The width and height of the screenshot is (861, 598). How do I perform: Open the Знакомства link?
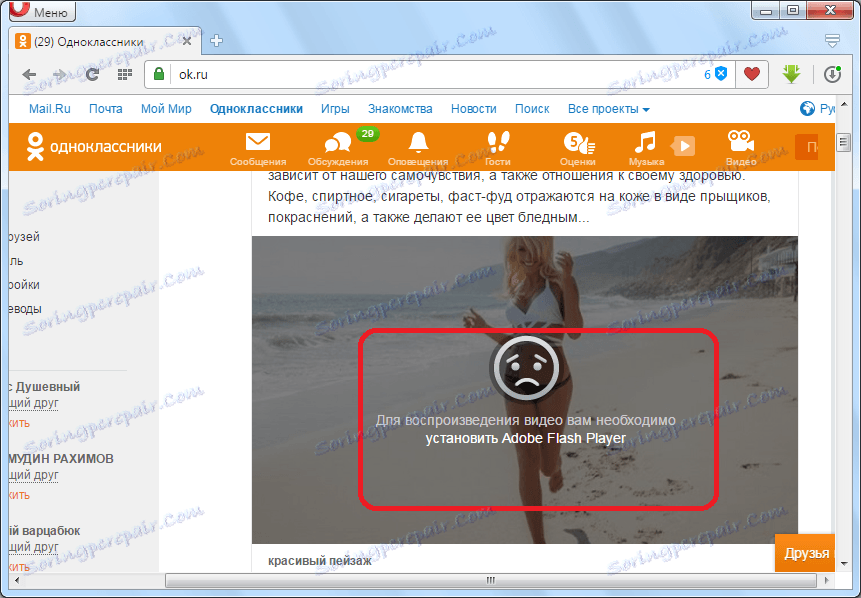click(400, 109)
